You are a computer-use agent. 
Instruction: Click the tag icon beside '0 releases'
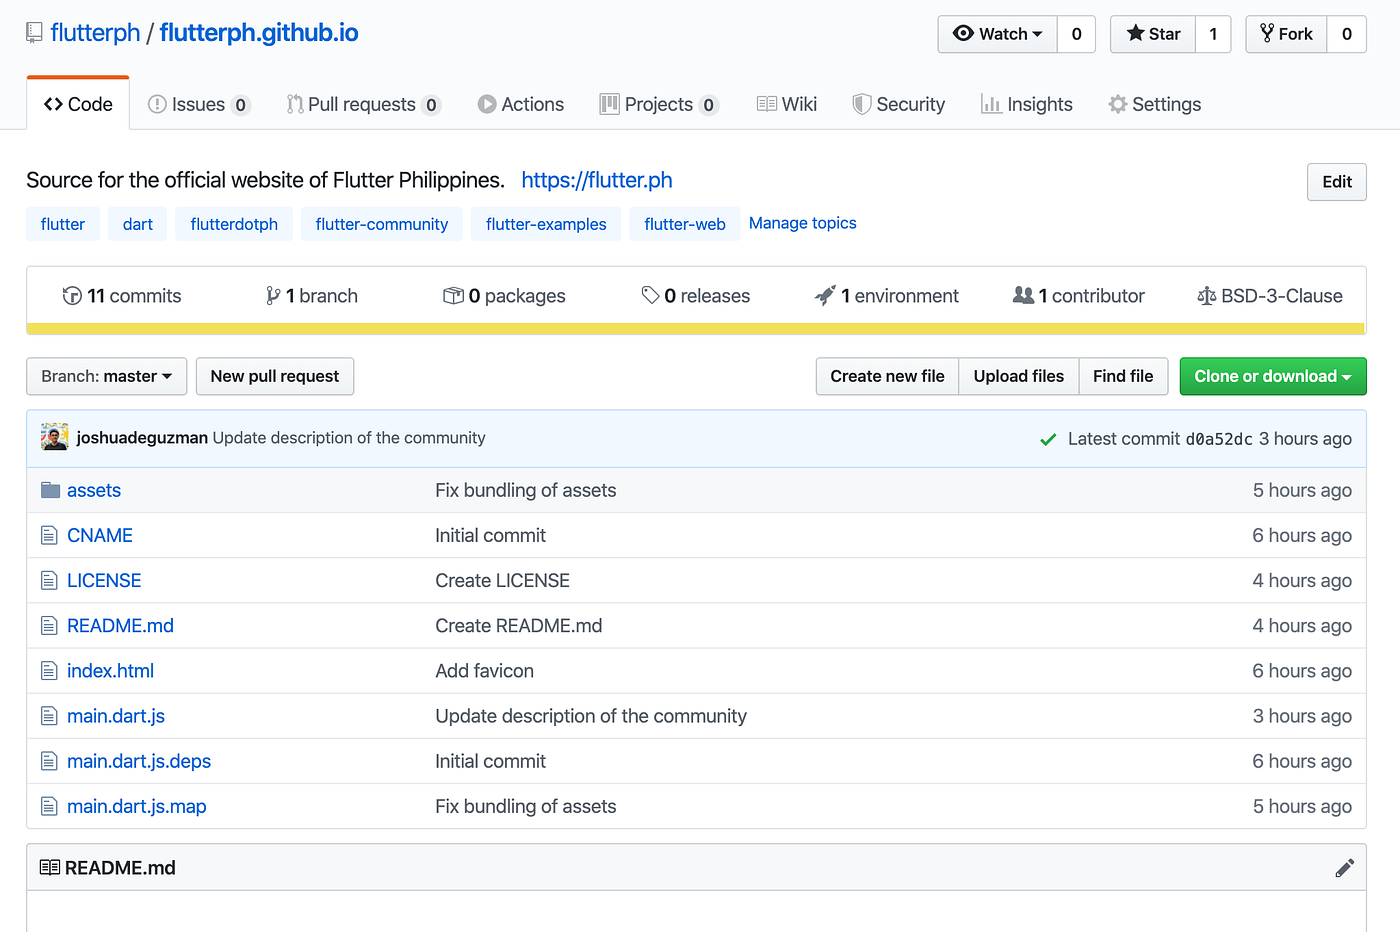pos(652,295)
